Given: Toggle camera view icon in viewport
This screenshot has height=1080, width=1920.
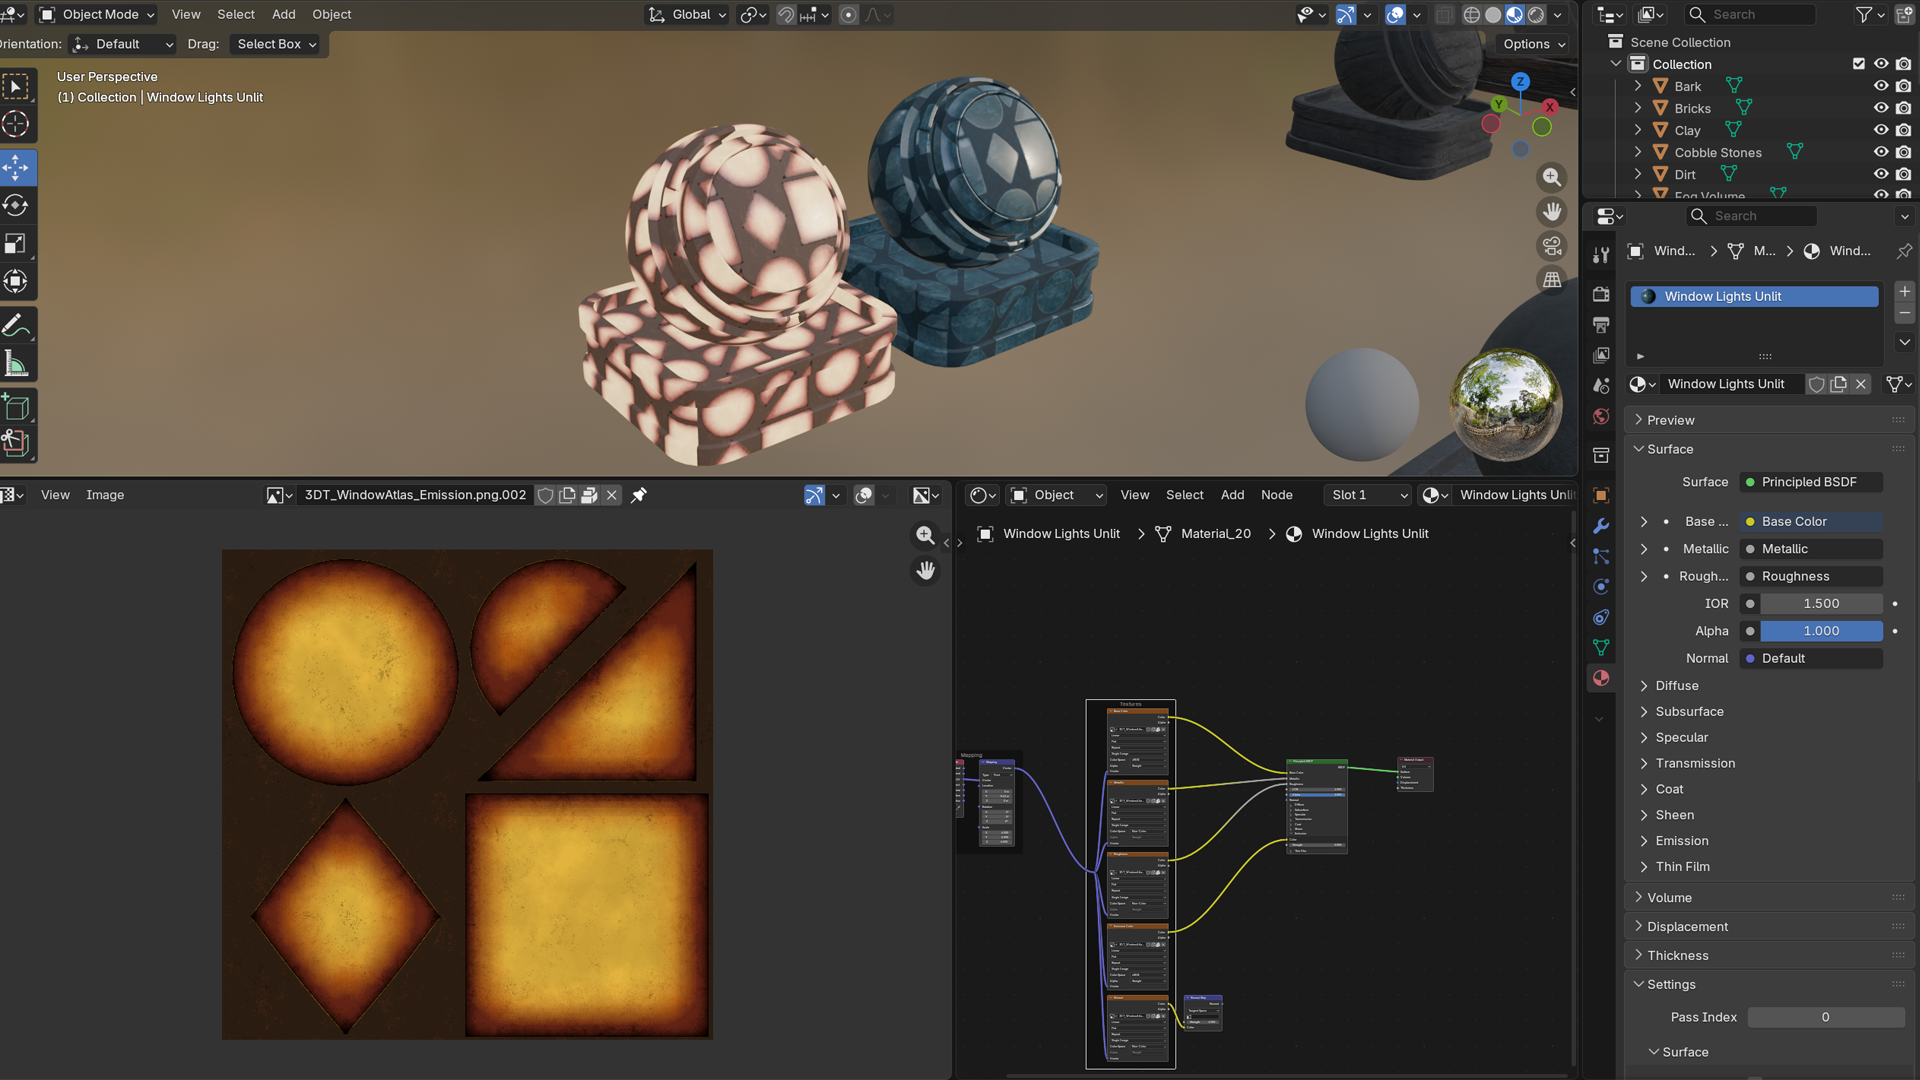Looking at the screenshot, I should point(1551,246).
